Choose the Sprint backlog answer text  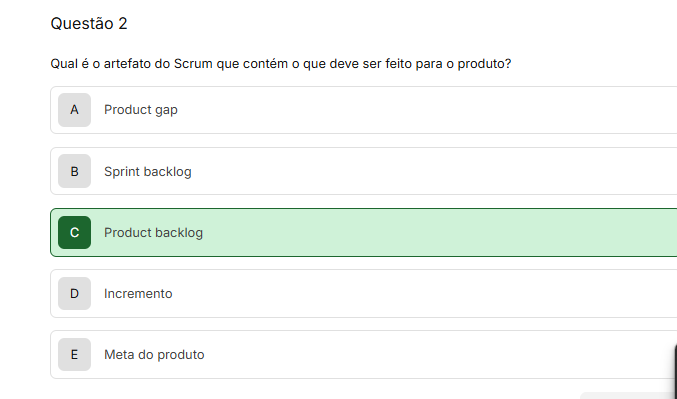point(148,171)
